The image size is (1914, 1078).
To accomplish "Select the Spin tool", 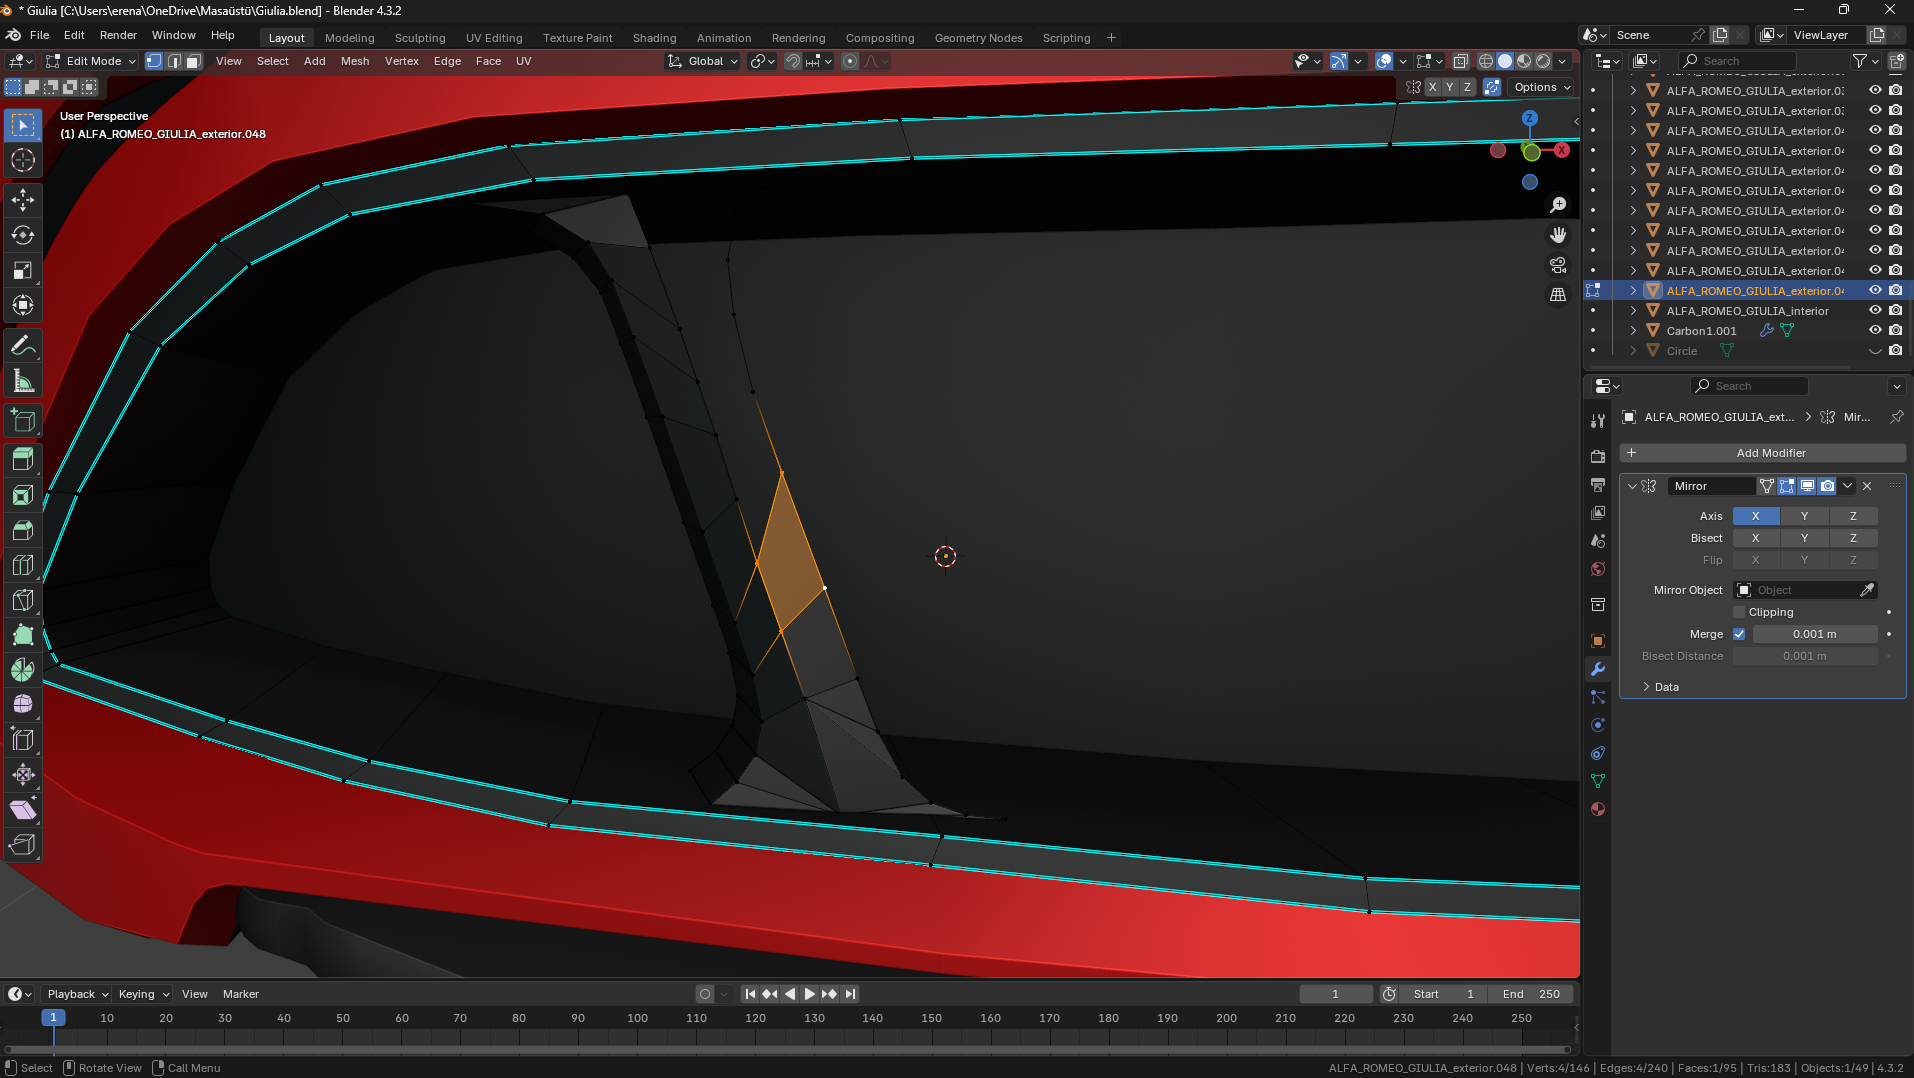I will (x=23, y=670).
